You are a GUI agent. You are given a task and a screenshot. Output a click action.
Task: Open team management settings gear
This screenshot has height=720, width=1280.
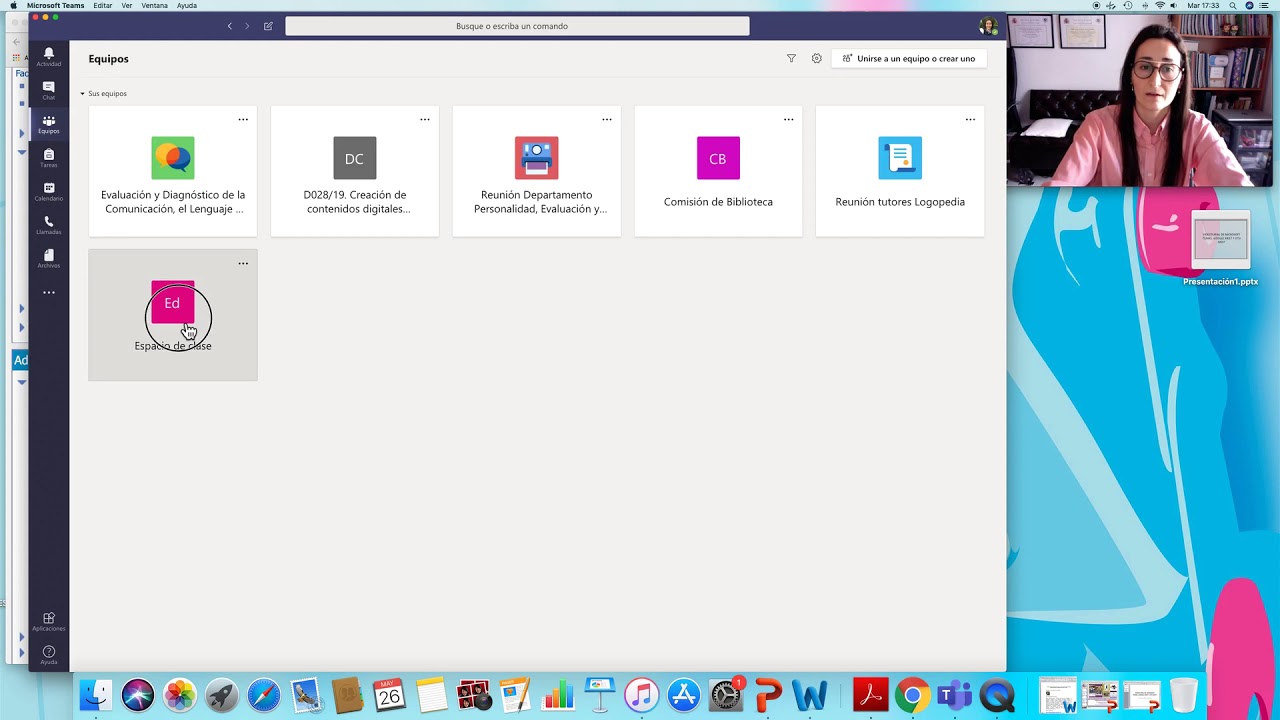pyautogui.click(x=817, y=59)
